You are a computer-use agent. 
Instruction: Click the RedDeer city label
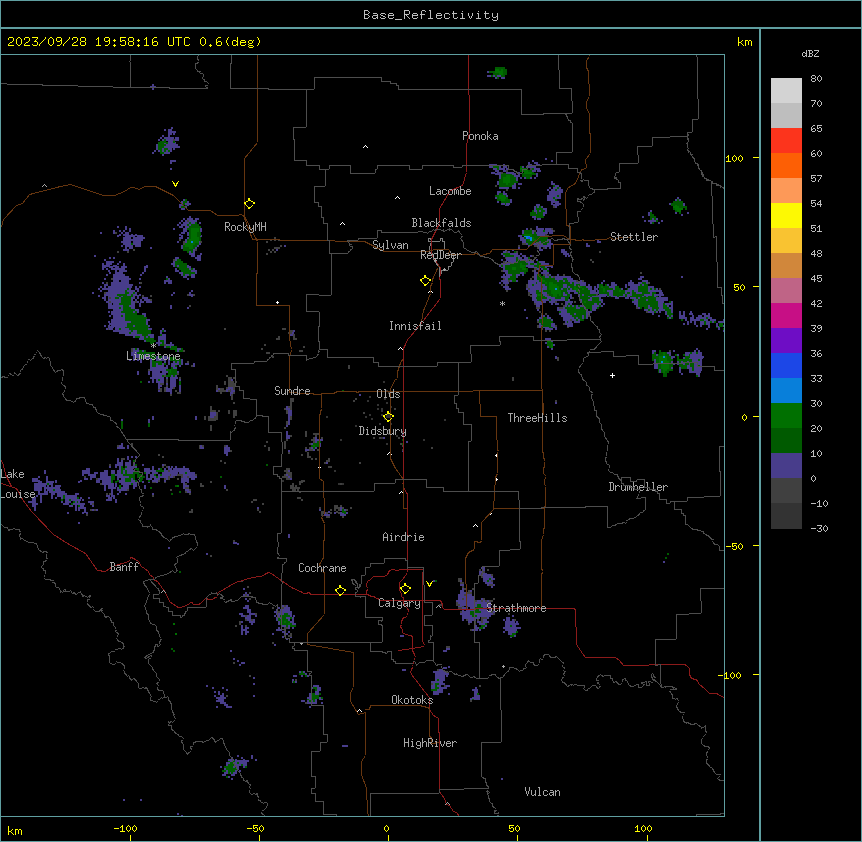(x=440, y=255)
